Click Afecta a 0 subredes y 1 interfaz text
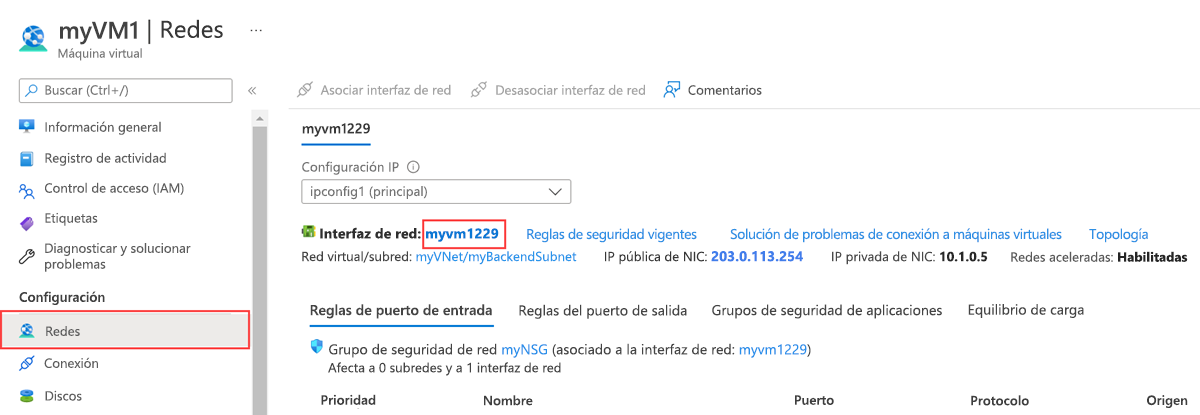This screenshot has height=415, width=1200. pos(444,367)
